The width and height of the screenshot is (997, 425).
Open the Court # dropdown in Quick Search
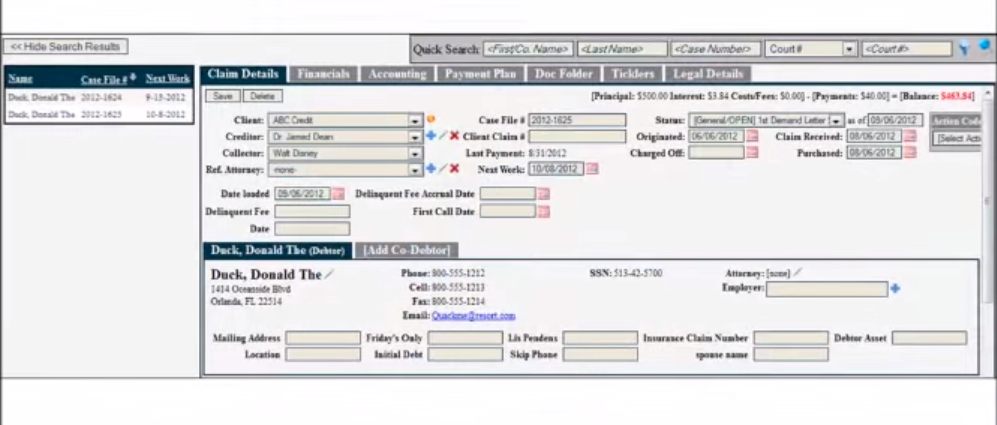point(850,49)
